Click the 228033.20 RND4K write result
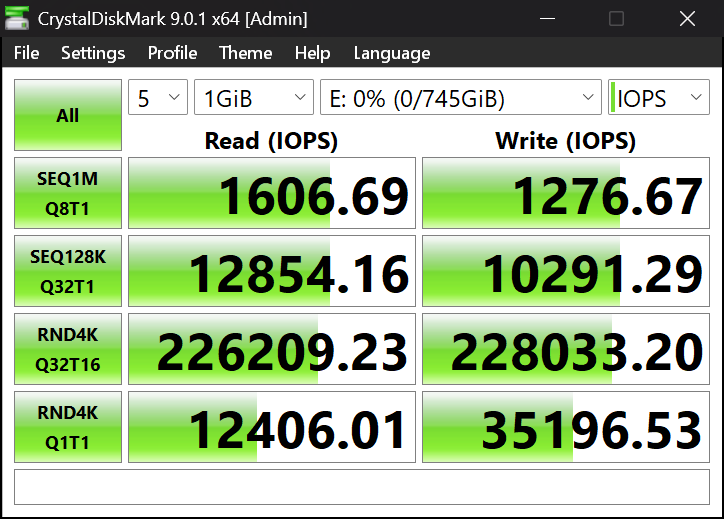Viewport: 724px width, 519px height. click(566, 349)
